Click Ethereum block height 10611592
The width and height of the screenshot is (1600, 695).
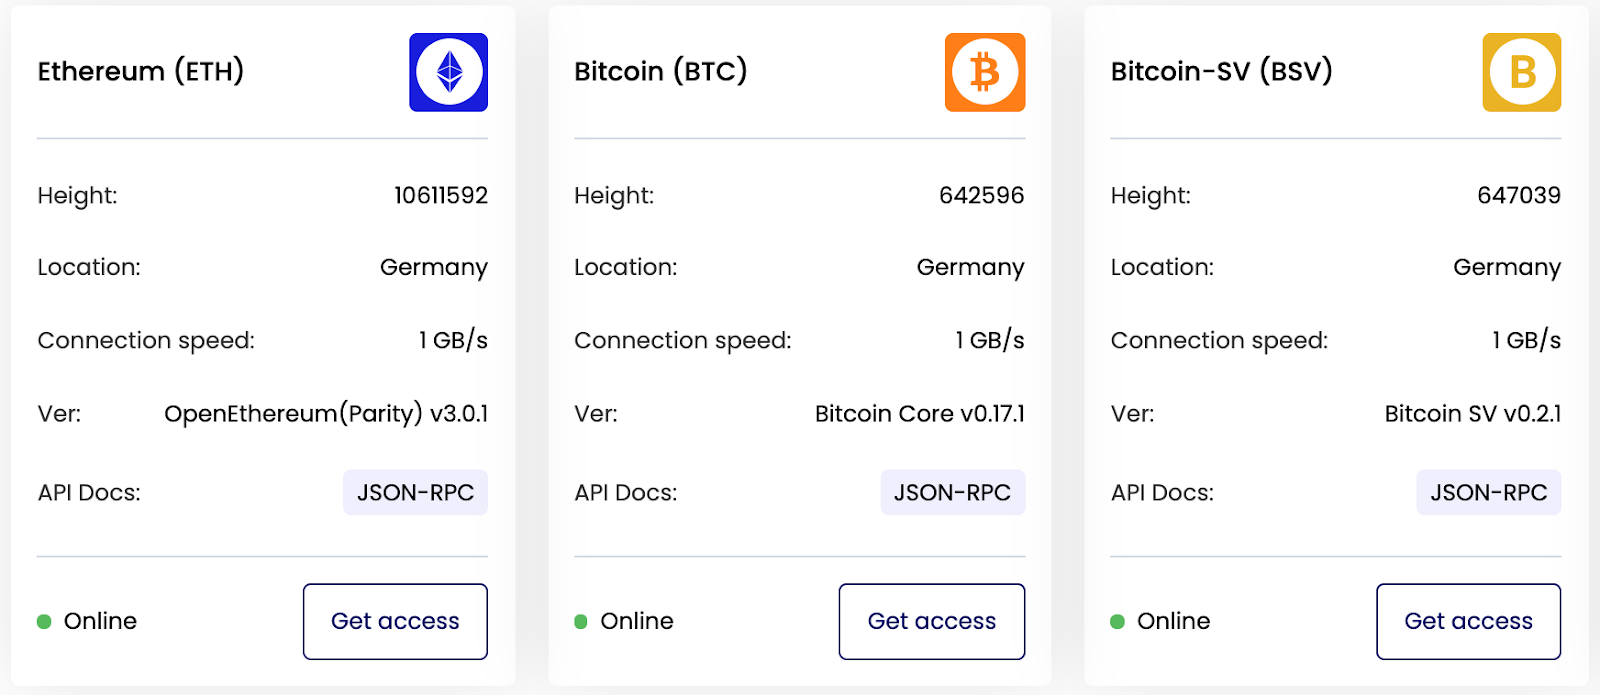point(441,195)
